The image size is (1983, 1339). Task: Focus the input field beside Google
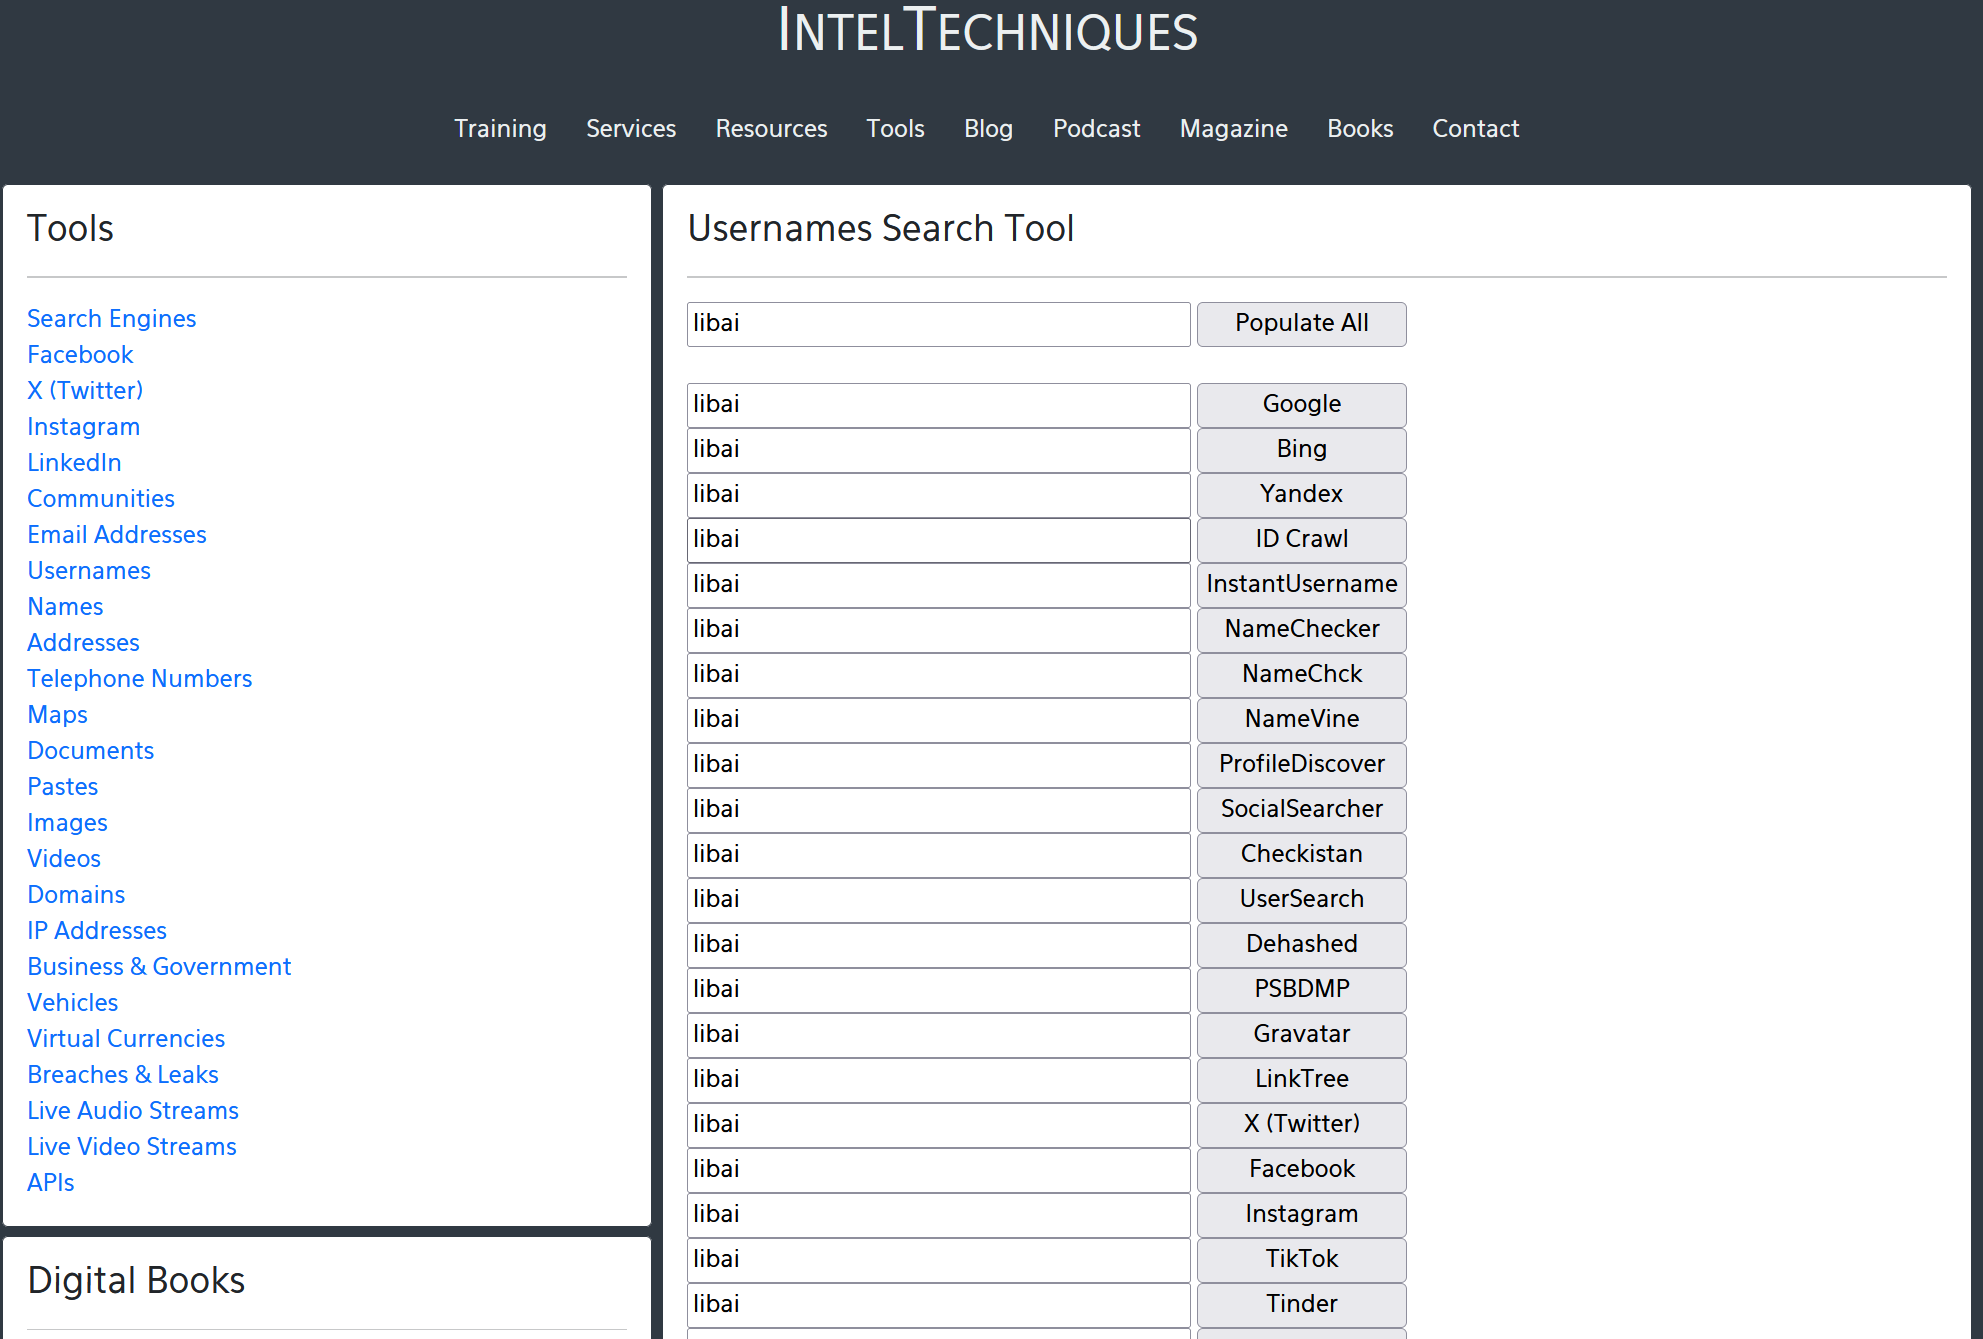938,405
